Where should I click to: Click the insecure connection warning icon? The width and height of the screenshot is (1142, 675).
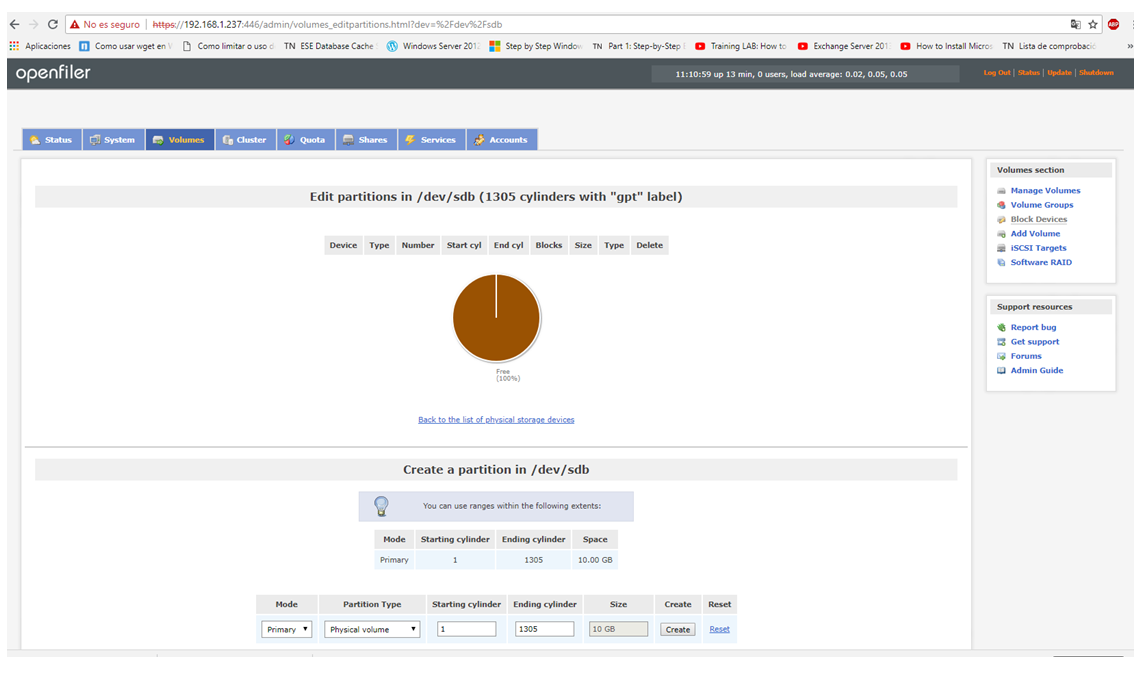tap(74, 24)
